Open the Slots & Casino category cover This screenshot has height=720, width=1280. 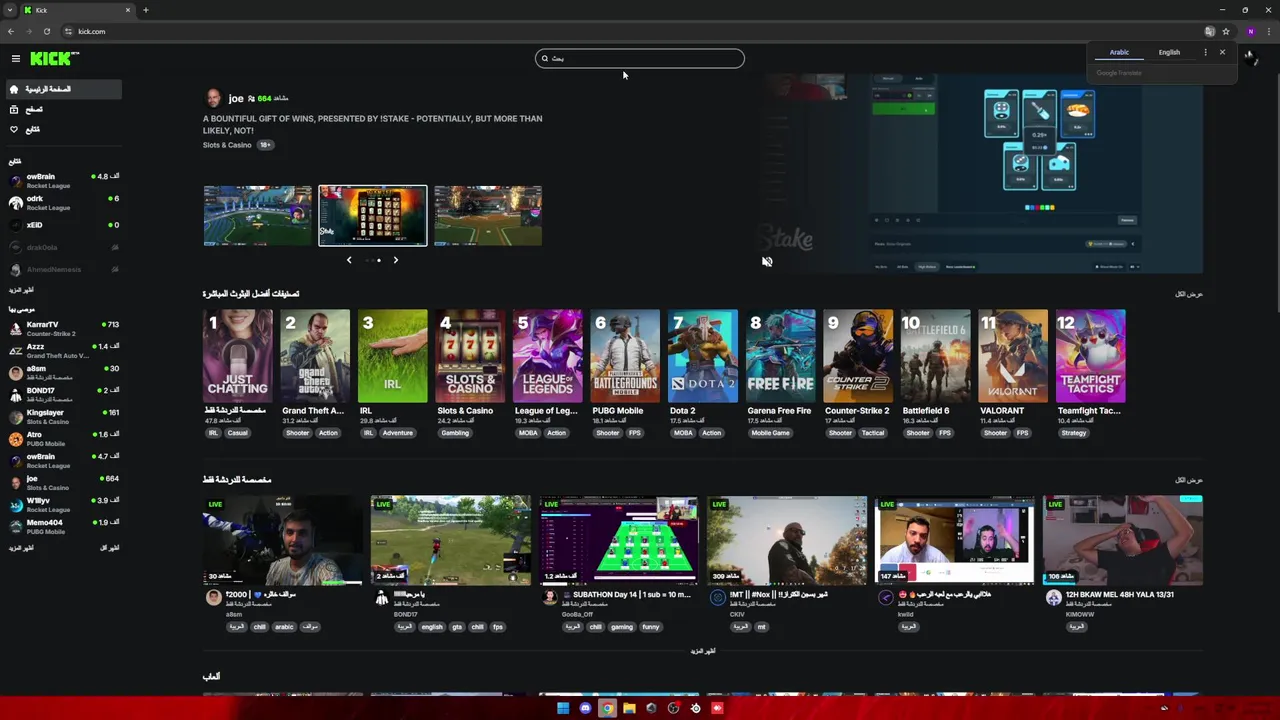[x=470, y=356]
